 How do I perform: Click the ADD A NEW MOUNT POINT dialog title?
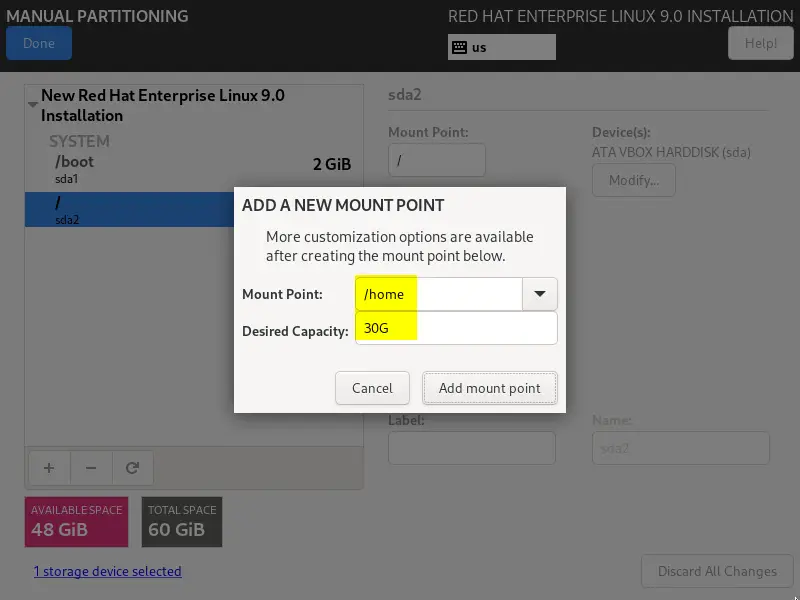tap(343, 205)
